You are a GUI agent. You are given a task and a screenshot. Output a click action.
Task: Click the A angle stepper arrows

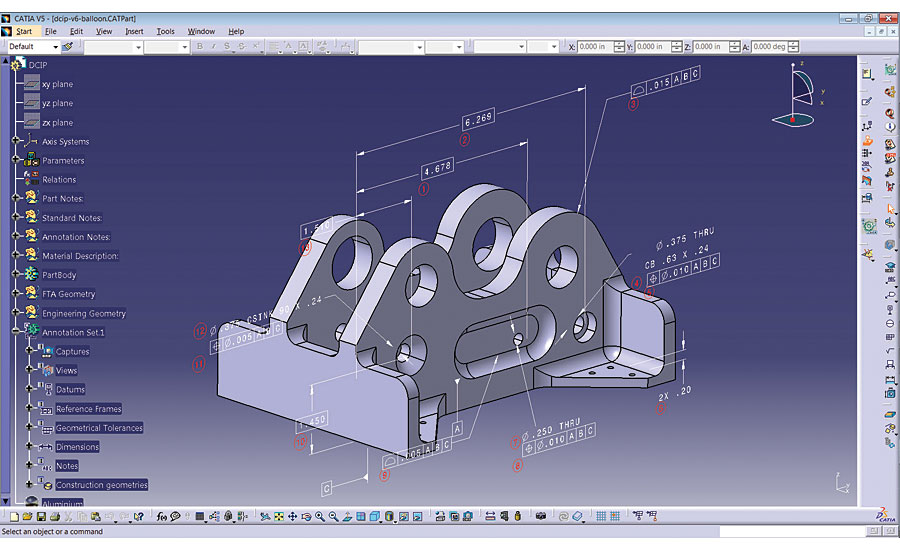(x=793, y=47)
